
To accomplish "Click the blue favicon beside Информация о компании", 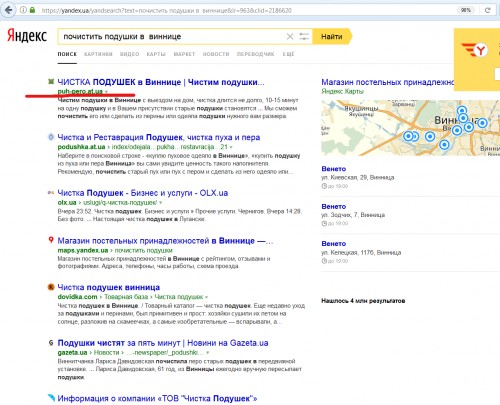I will (51, 397).
